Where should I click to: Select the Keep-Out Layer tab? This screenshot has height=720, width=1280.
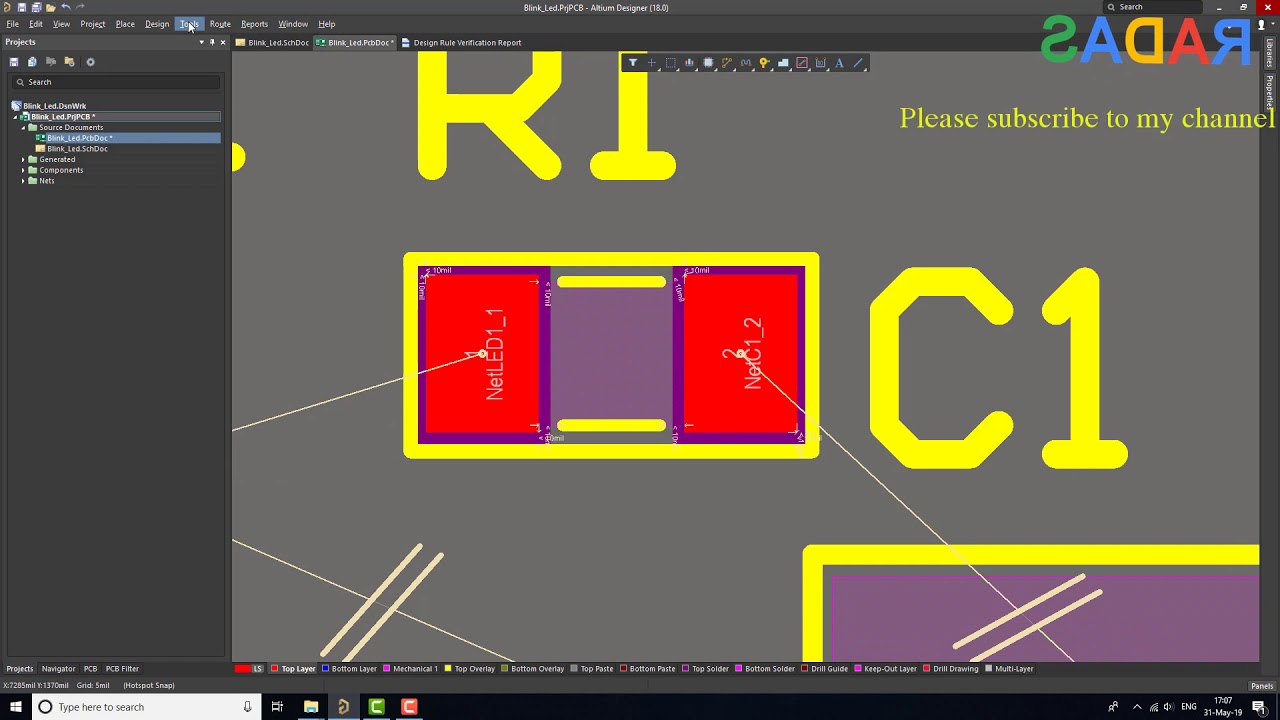click(886, 669)
